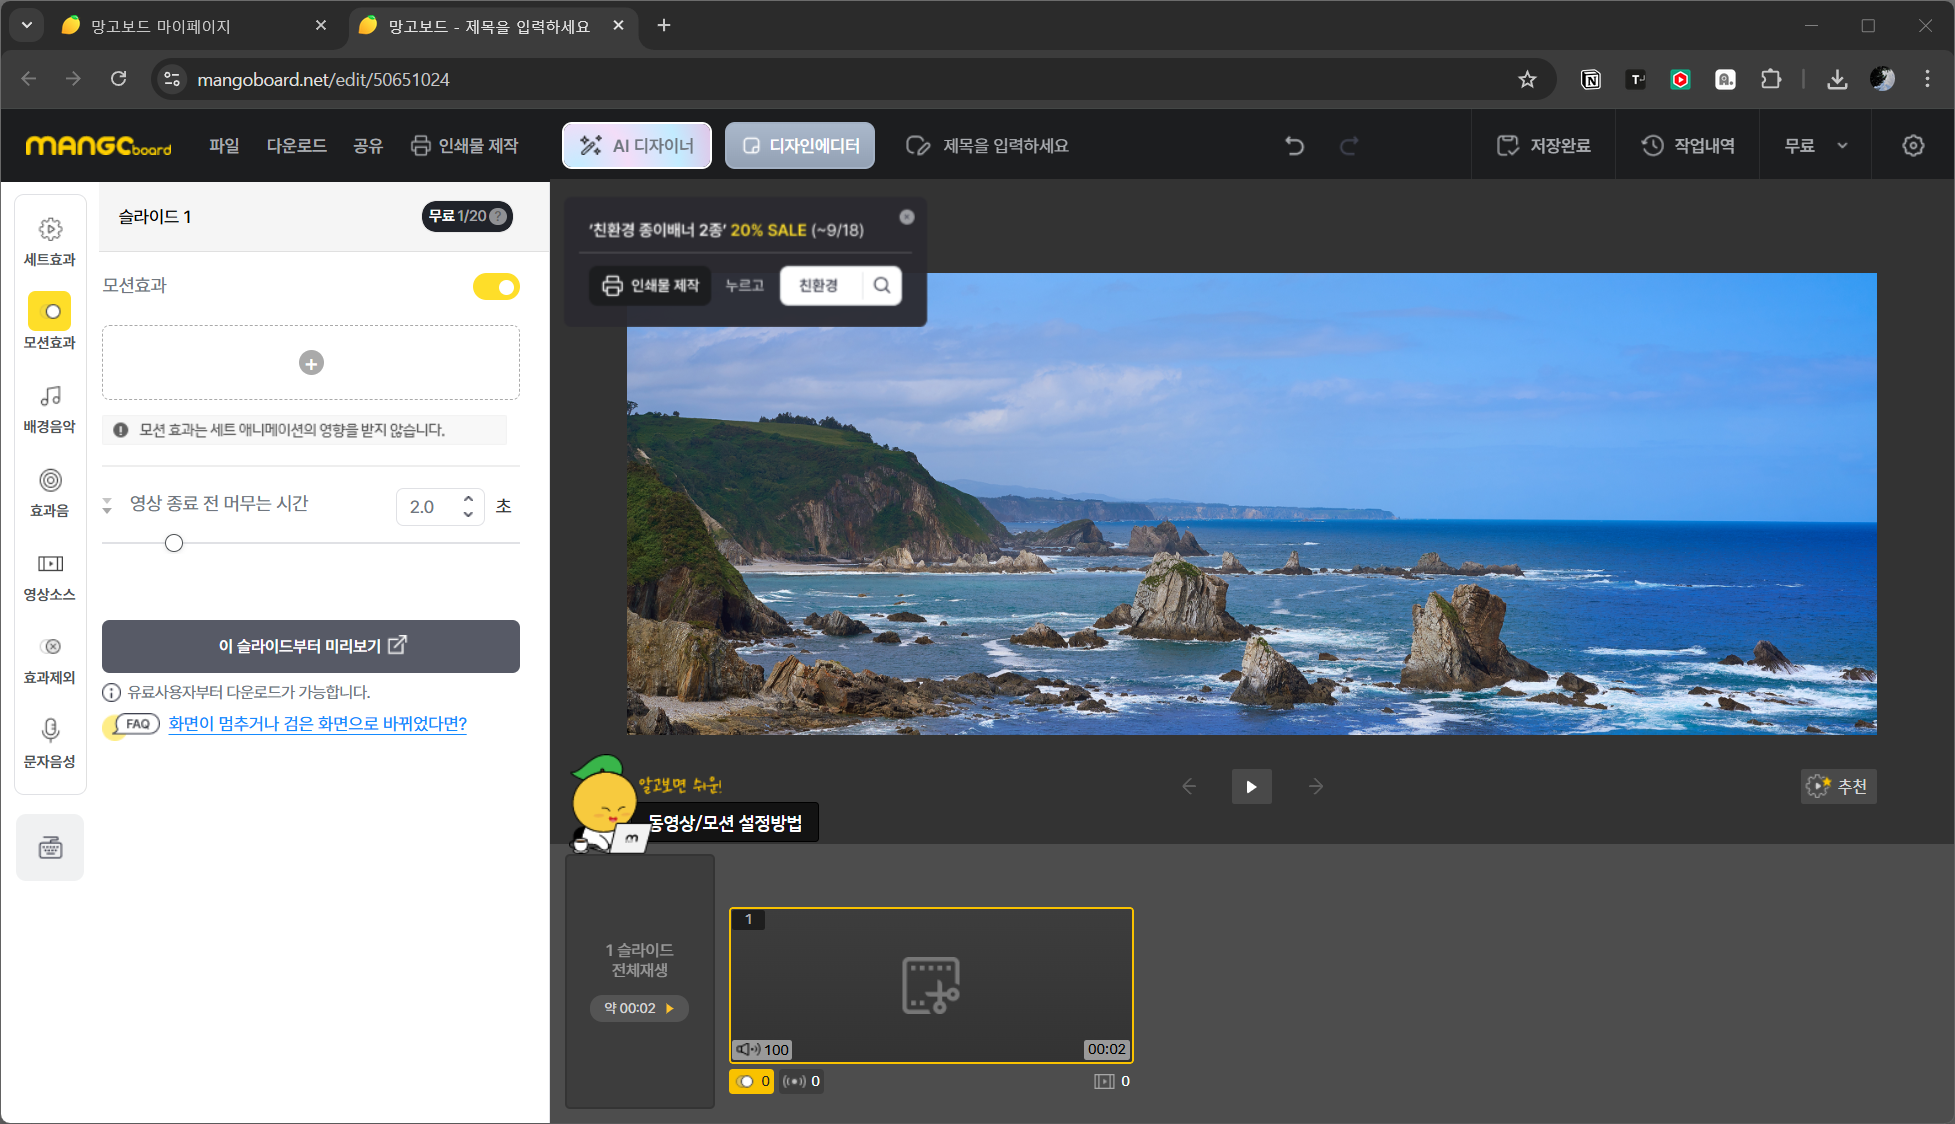Click the undo arrow icon

click(1294, 146)
